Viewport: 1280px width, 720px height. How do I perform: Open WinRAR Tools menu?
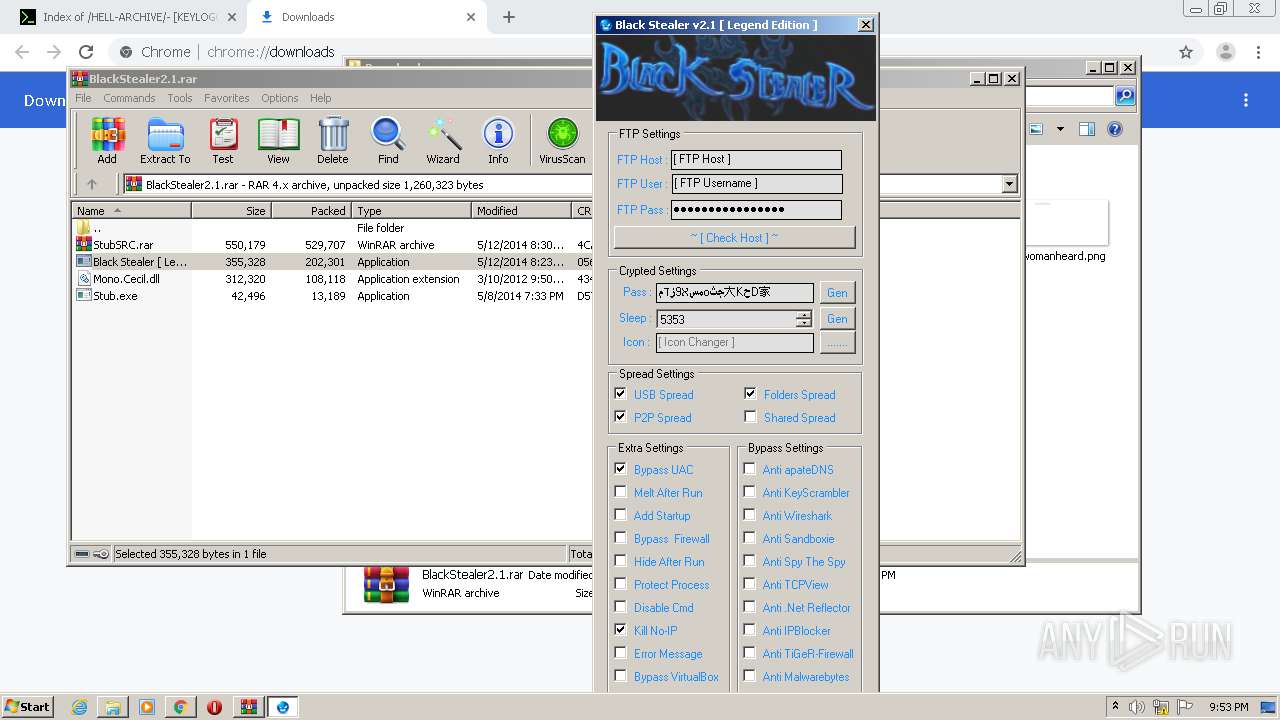click(180, 98)
